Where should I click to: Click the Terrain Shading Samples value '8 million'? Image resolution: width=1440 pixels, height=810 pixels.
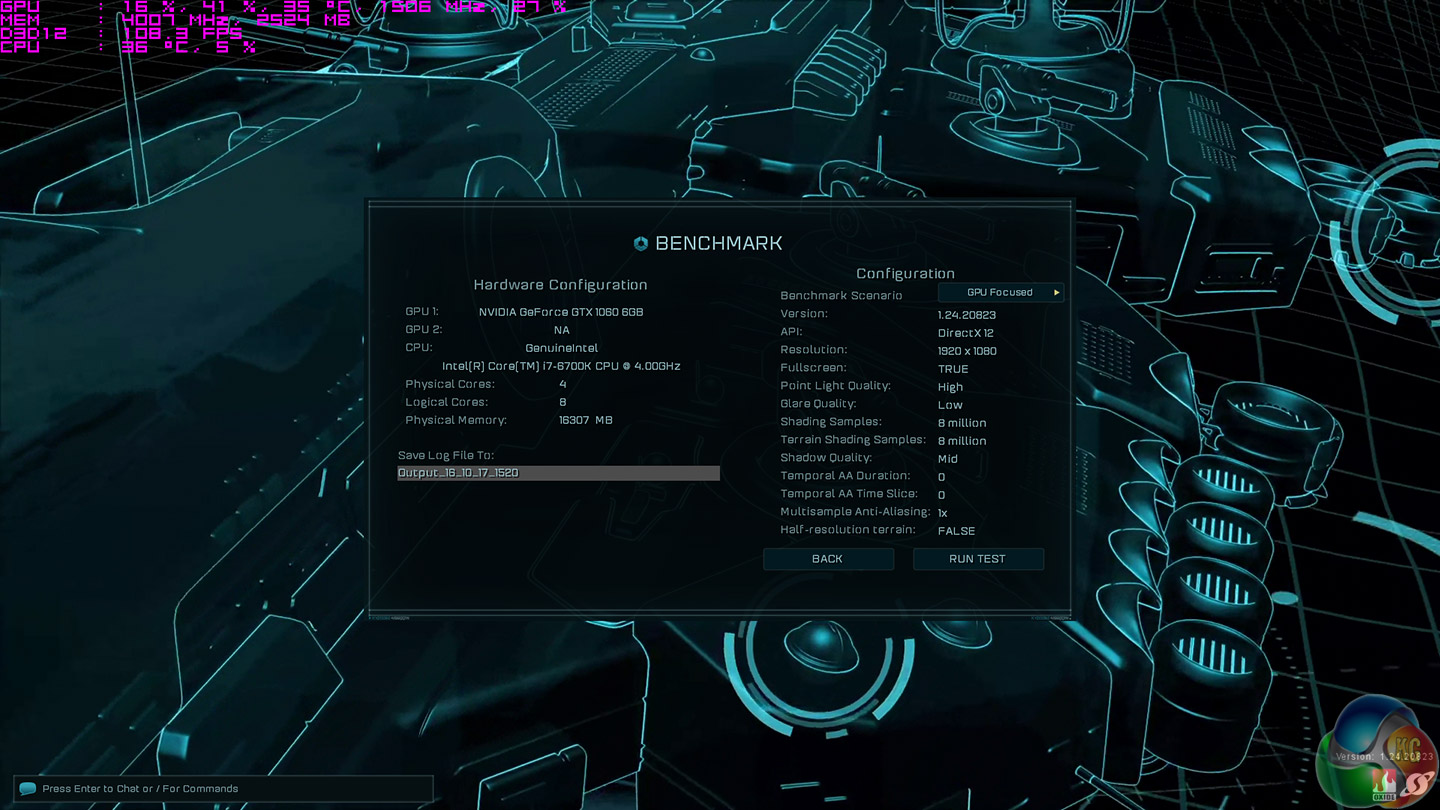point(962,441)
